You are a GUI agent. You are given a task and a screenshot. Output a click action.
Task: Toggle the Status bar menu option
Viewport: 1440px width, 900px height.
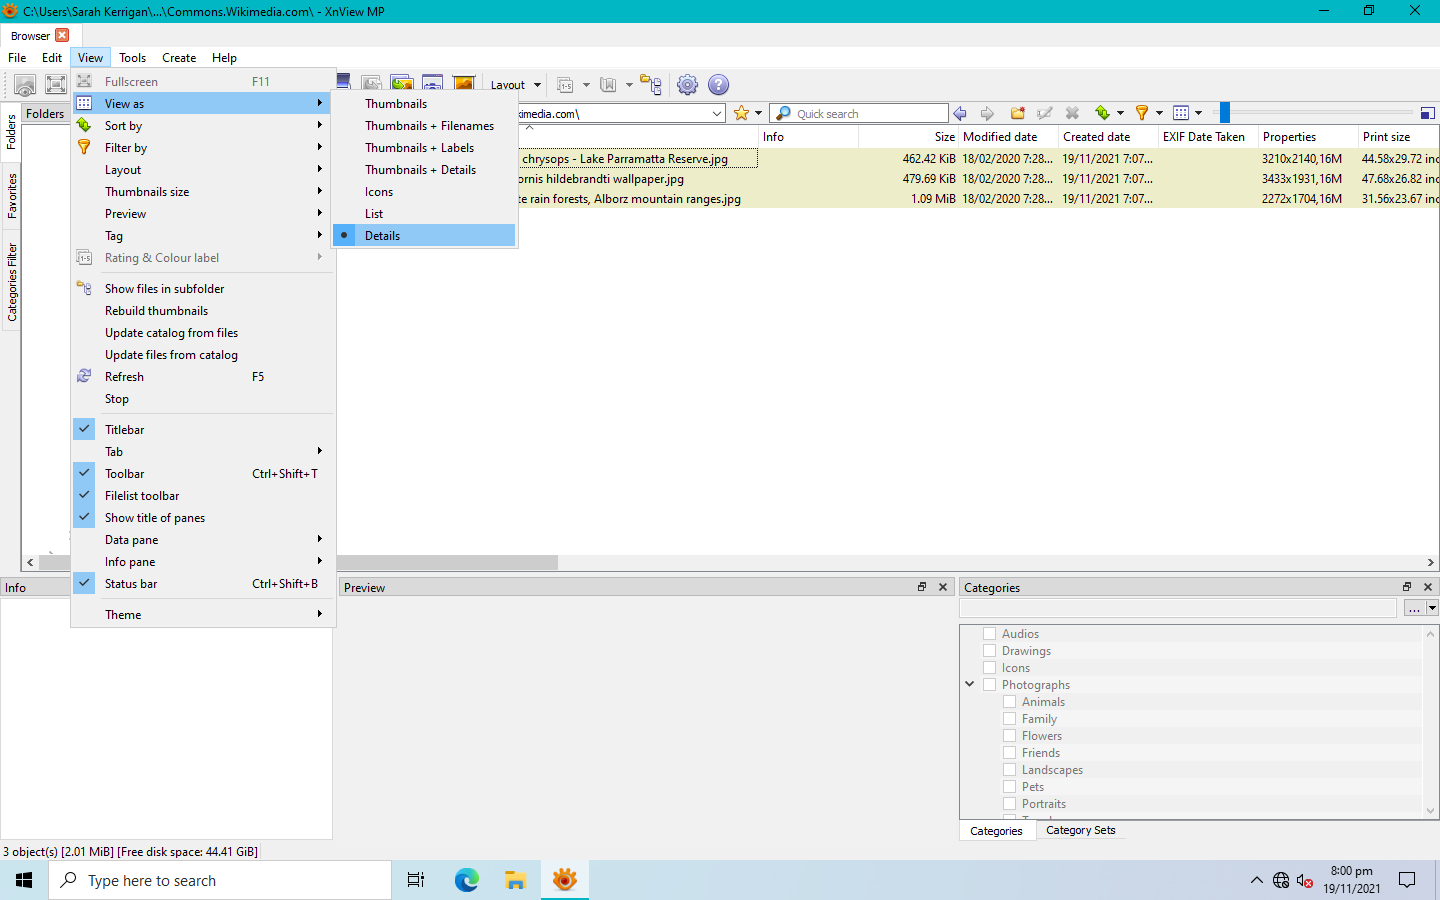(x=131, y=584)
